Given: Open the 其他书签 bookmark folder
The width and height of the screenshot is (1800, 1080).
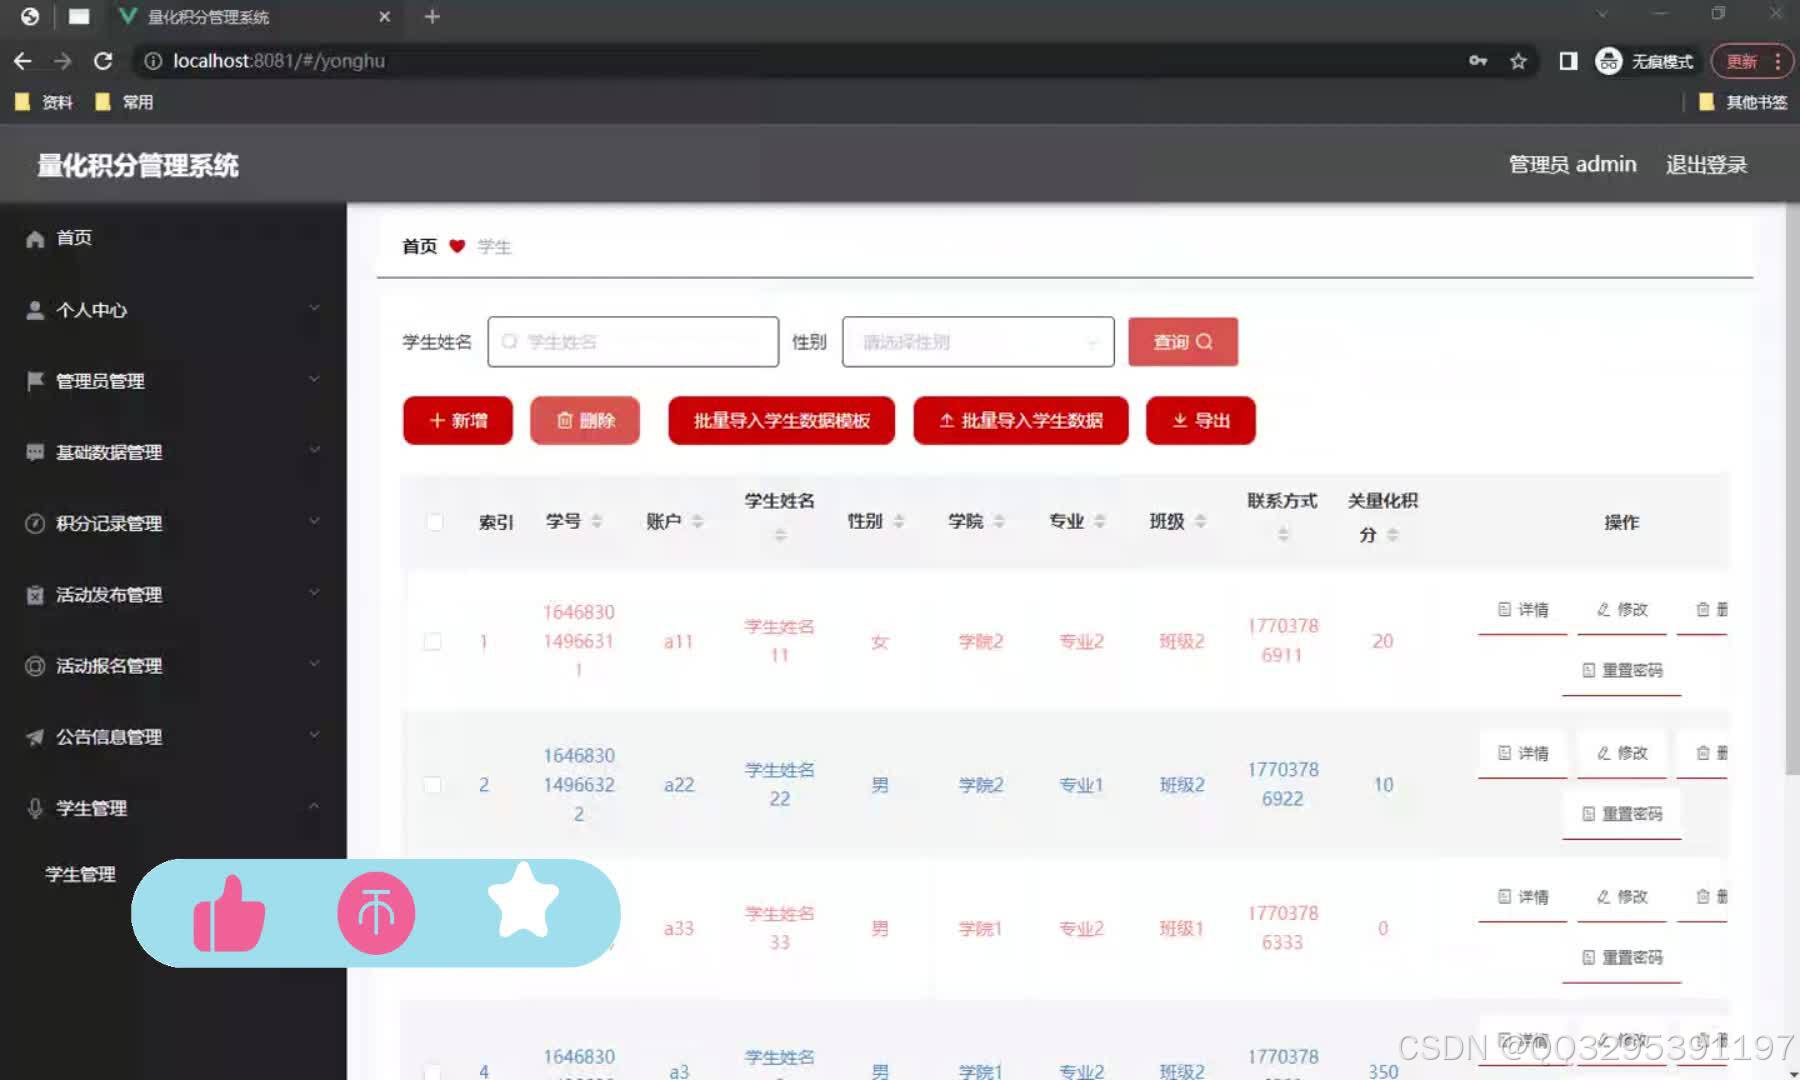Looking at the screenshot, I should click(x=1743, y=102).
